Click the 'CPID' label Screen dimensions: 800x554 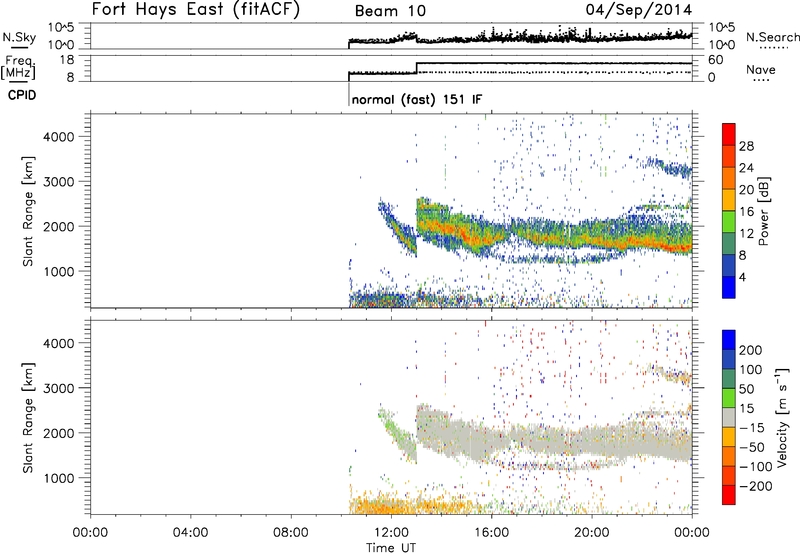coord(22,95)
